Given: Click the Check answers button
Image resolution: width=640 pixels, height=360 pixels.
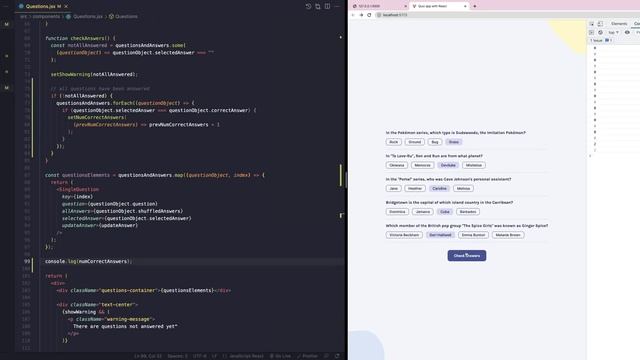Looking at the screenshot, I should pyautogui.click(x=467, y=256).
